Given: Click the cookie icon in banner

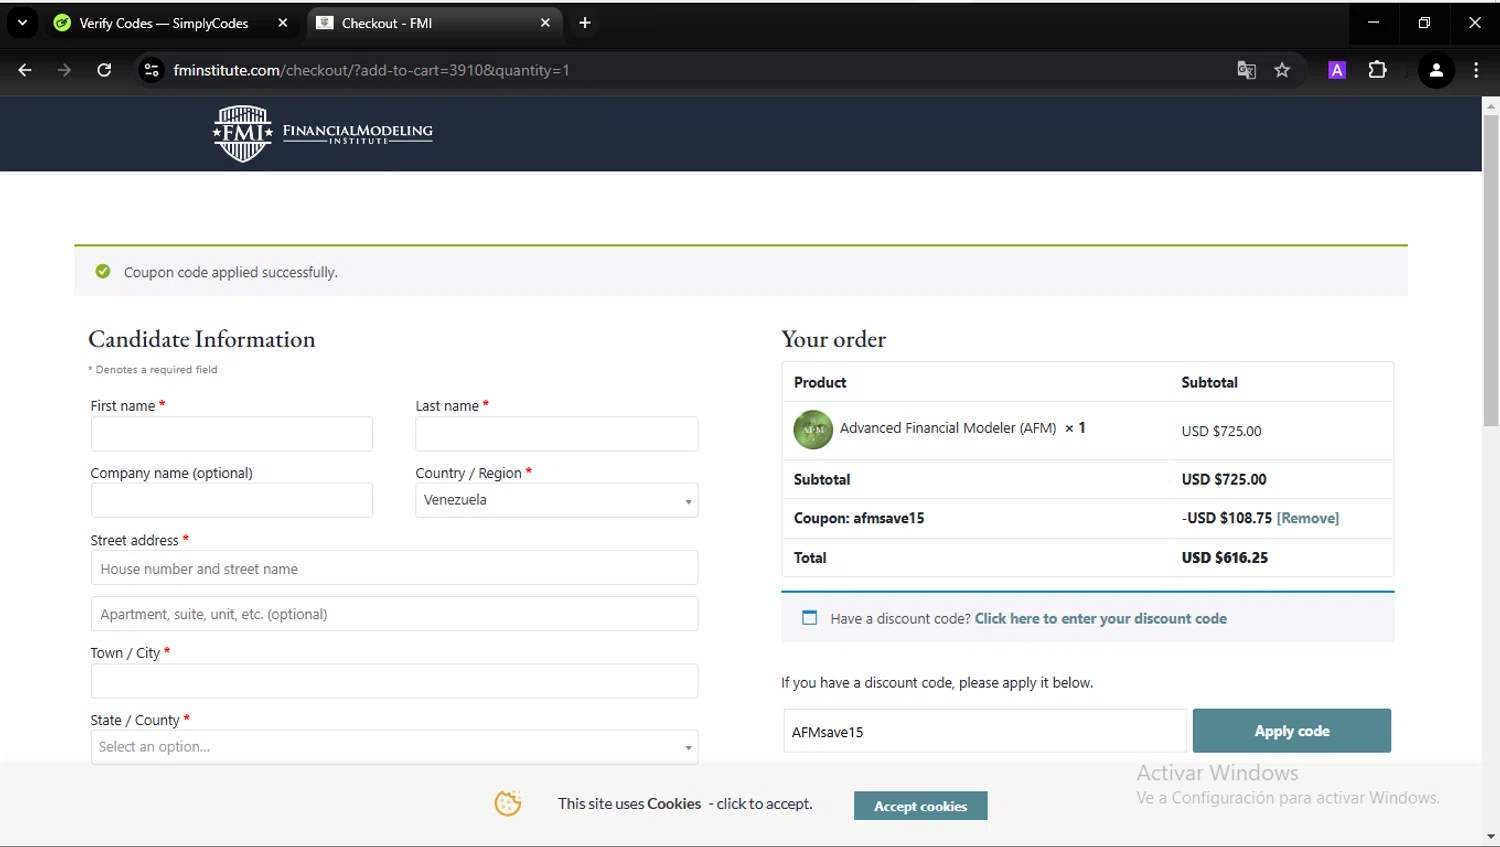Looking at the screenshot, I should coord(508,803).
